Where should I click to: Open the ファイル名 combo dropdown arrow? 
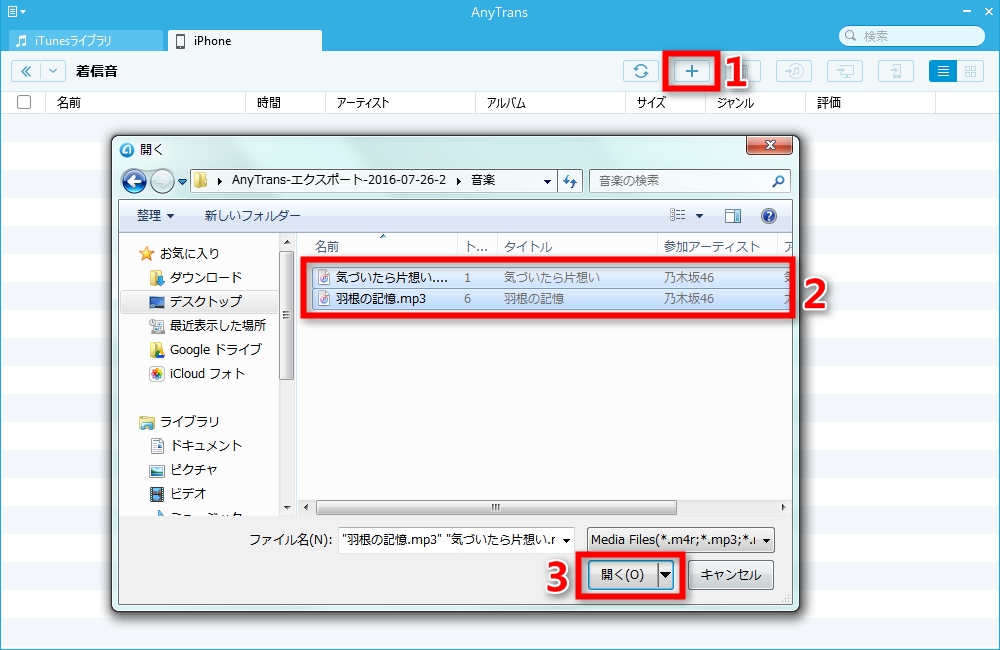click(566, 540)
